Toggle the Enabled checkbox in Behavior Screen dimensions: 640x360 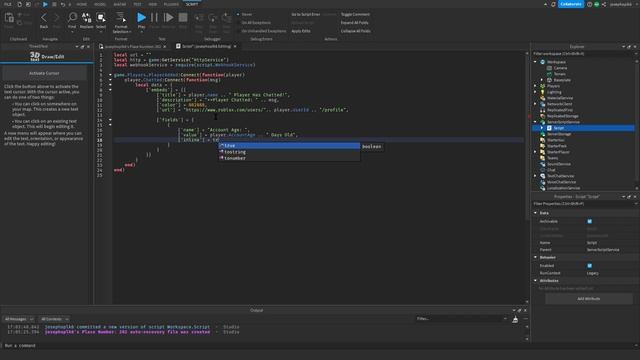(x=589, y=266)
